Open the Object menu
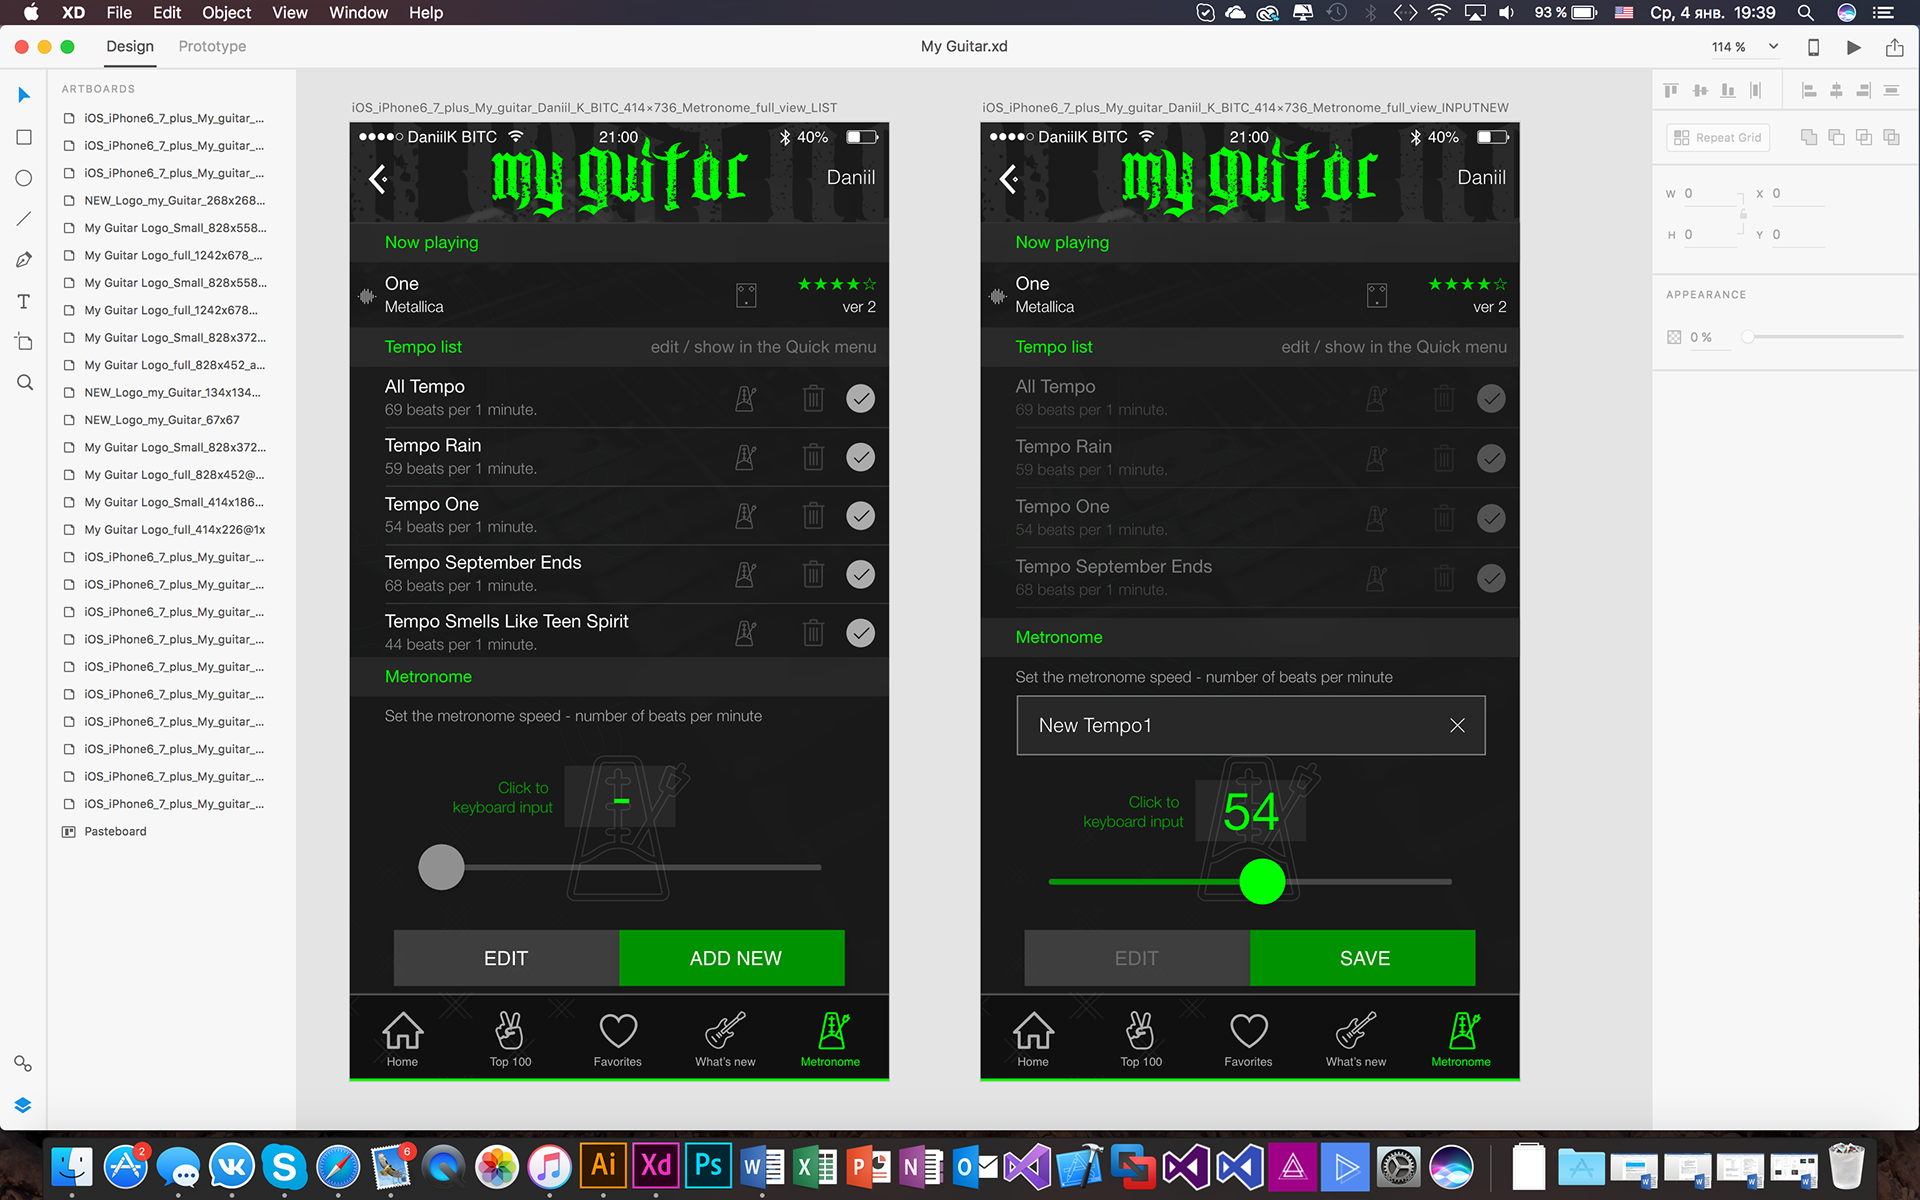 tap(227, 13)
